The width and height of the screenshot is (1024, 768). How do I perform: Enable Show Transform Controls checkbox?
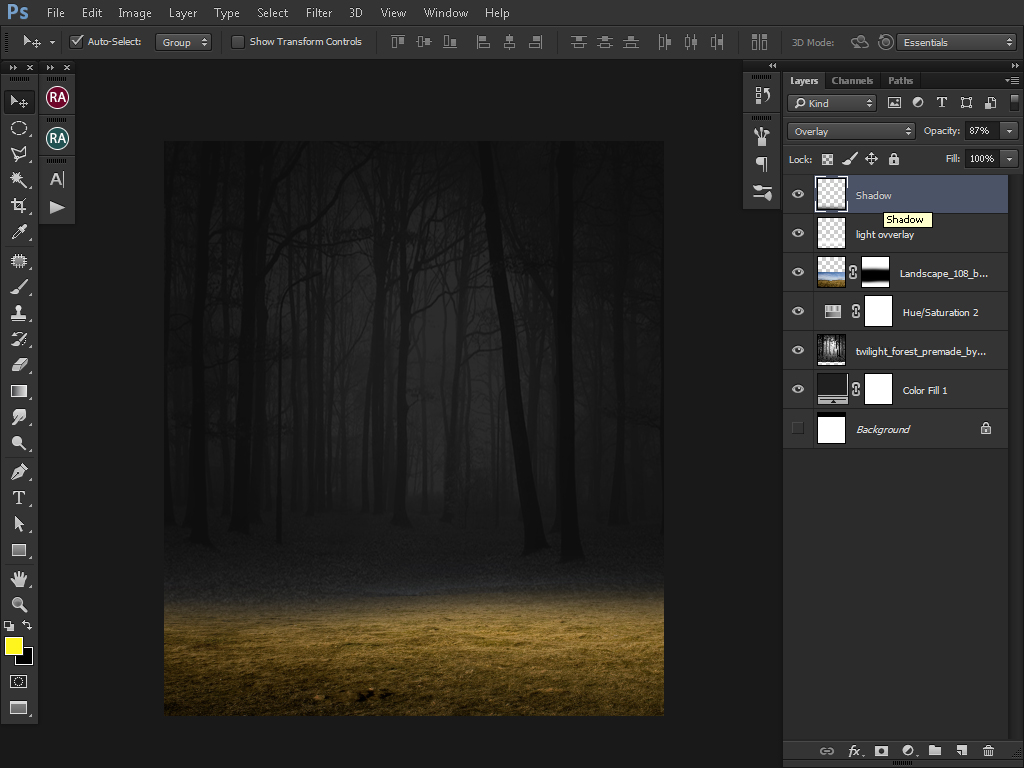(x=238, y=42)
